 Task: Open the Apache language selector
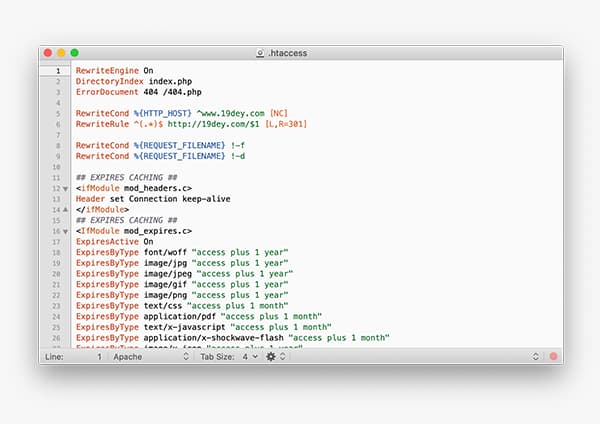pos(150,356)
